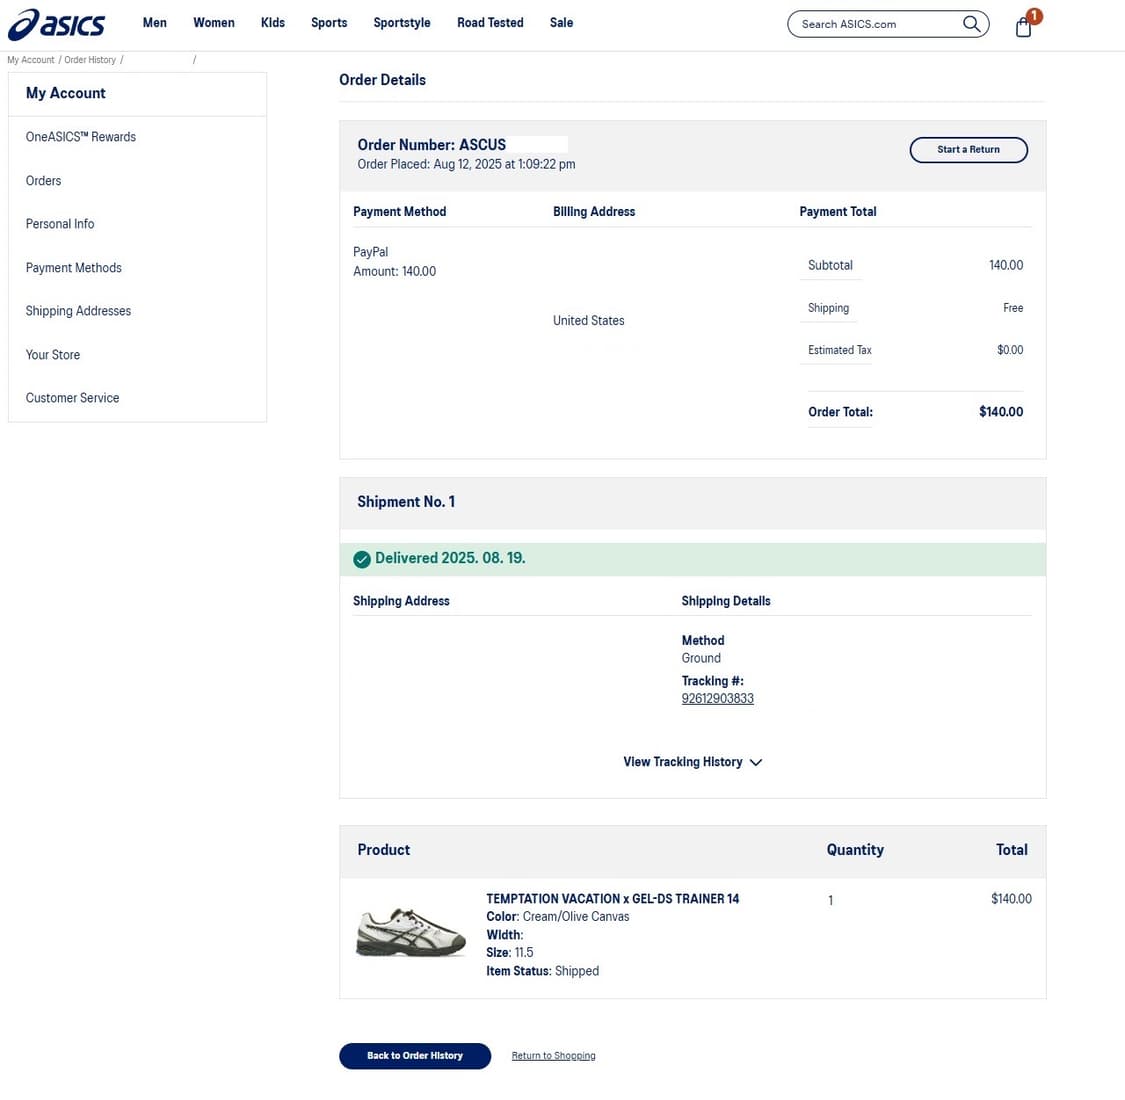1125x1100 pixels.
Task: Open Personal Info in sidebar
Action: [x=60, y=224]
